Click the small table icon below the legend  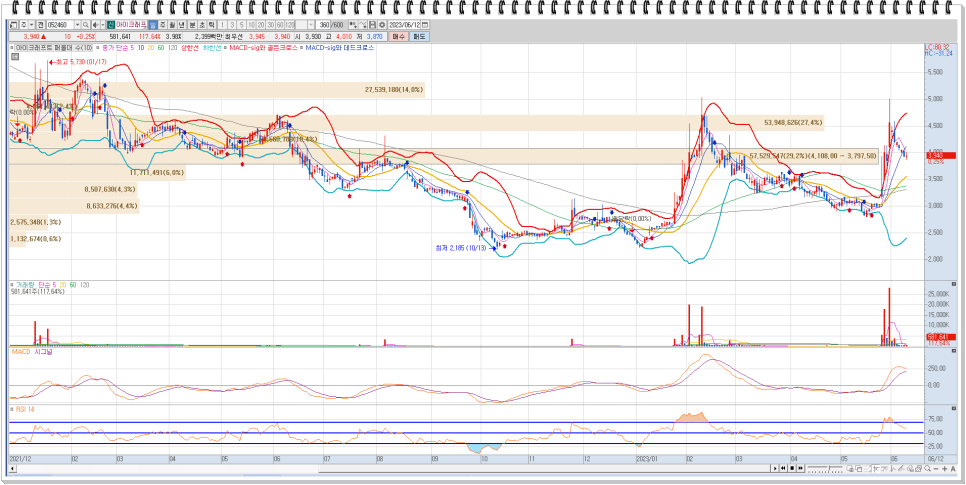tap(15, 57)
